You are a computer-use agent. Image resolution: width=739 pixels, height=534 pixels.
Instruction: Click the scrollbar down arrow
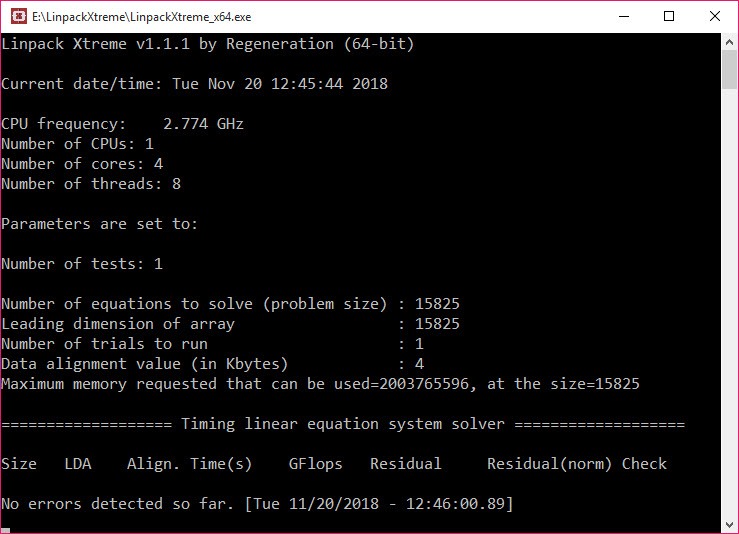coord(729,525)
